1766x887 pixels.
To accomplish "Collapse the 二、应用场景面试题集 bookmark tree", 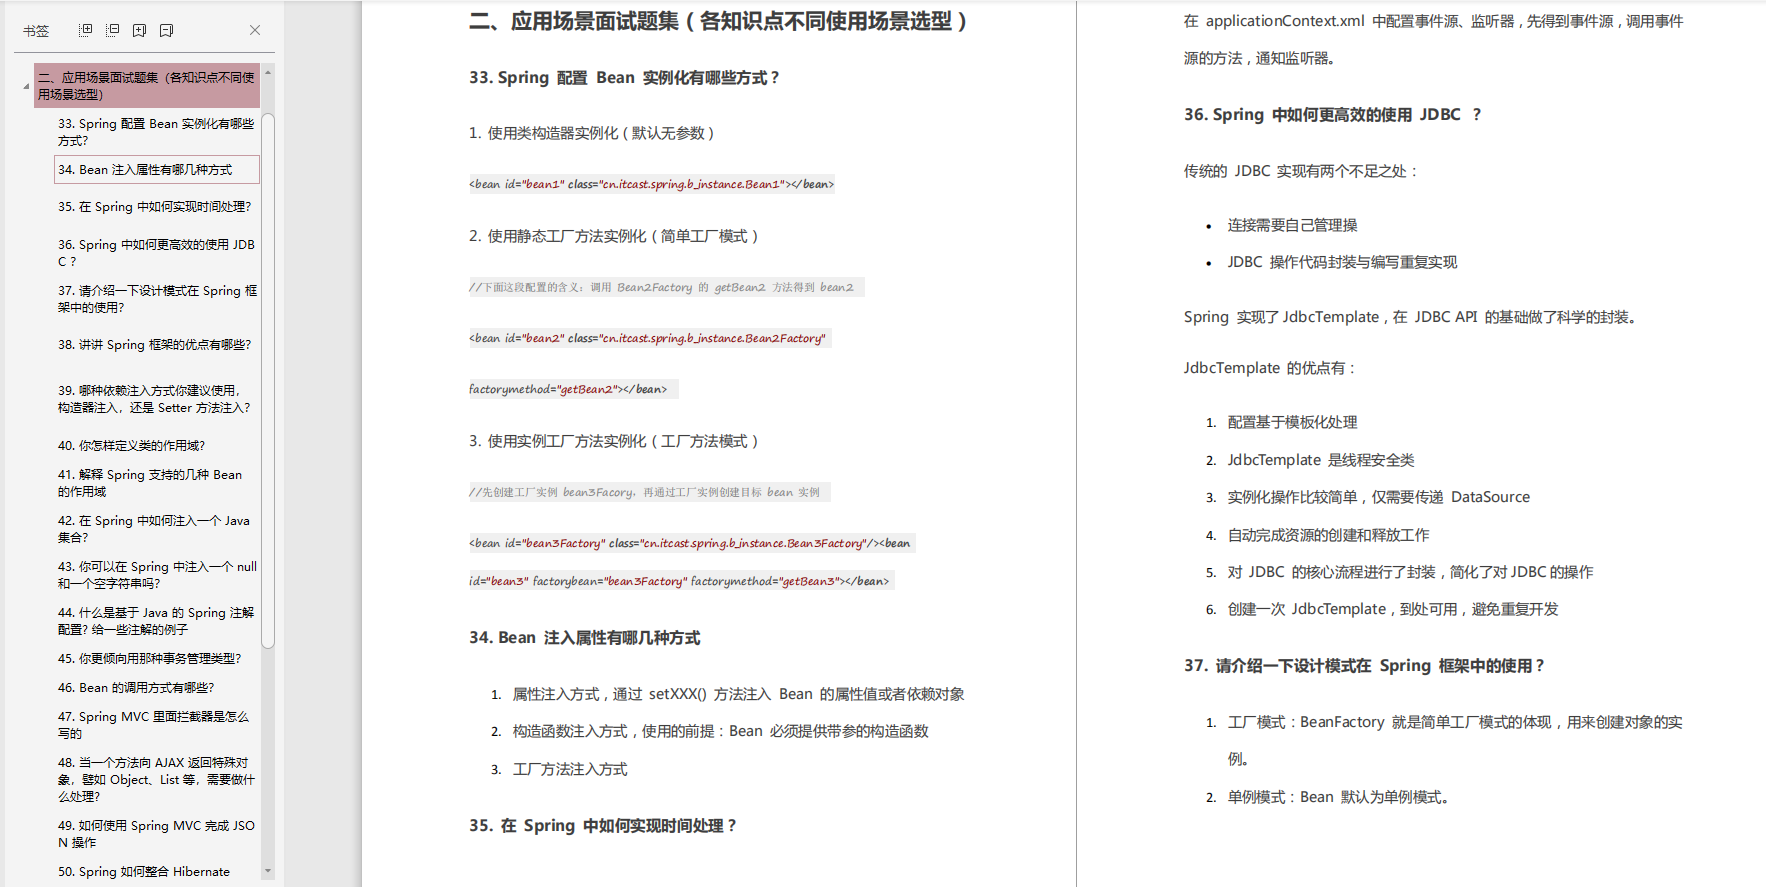I will pos(27,87).
